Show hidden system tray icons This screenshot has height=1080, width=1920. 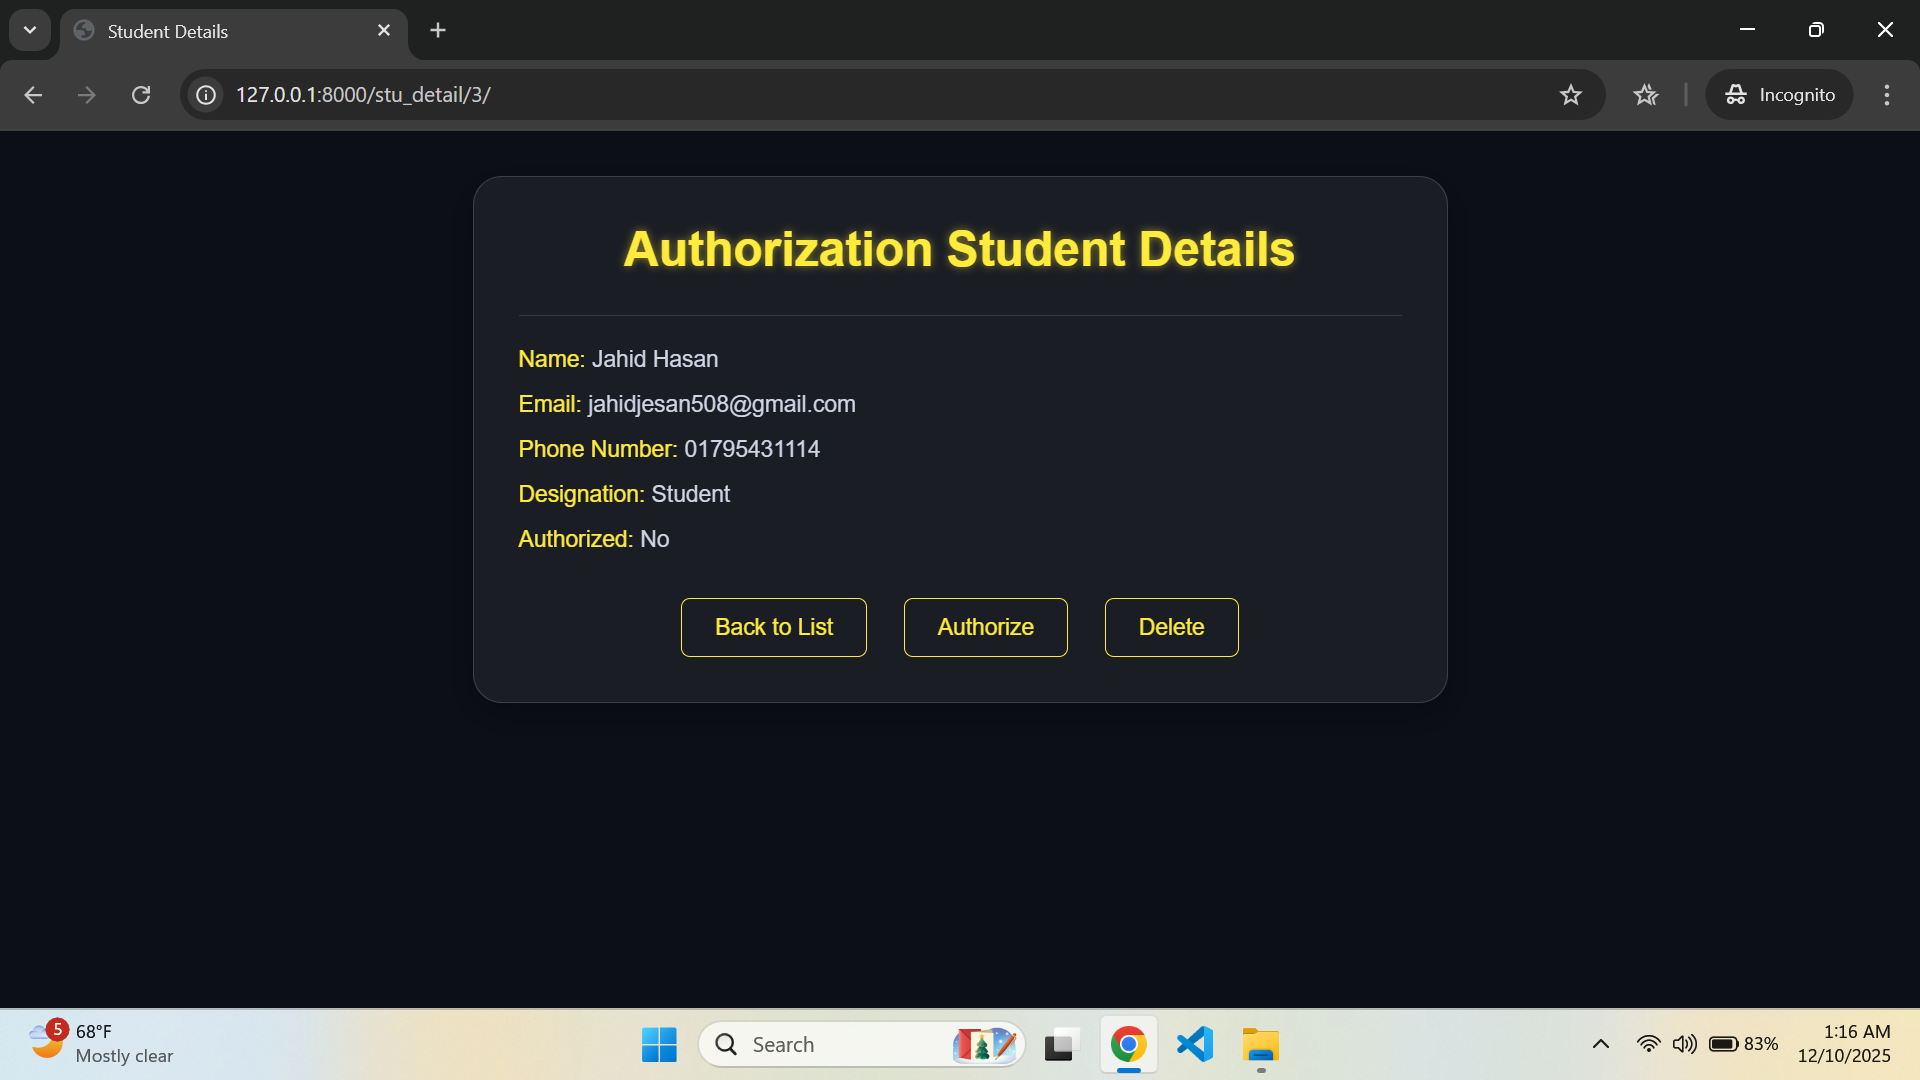[1600, 1044]
